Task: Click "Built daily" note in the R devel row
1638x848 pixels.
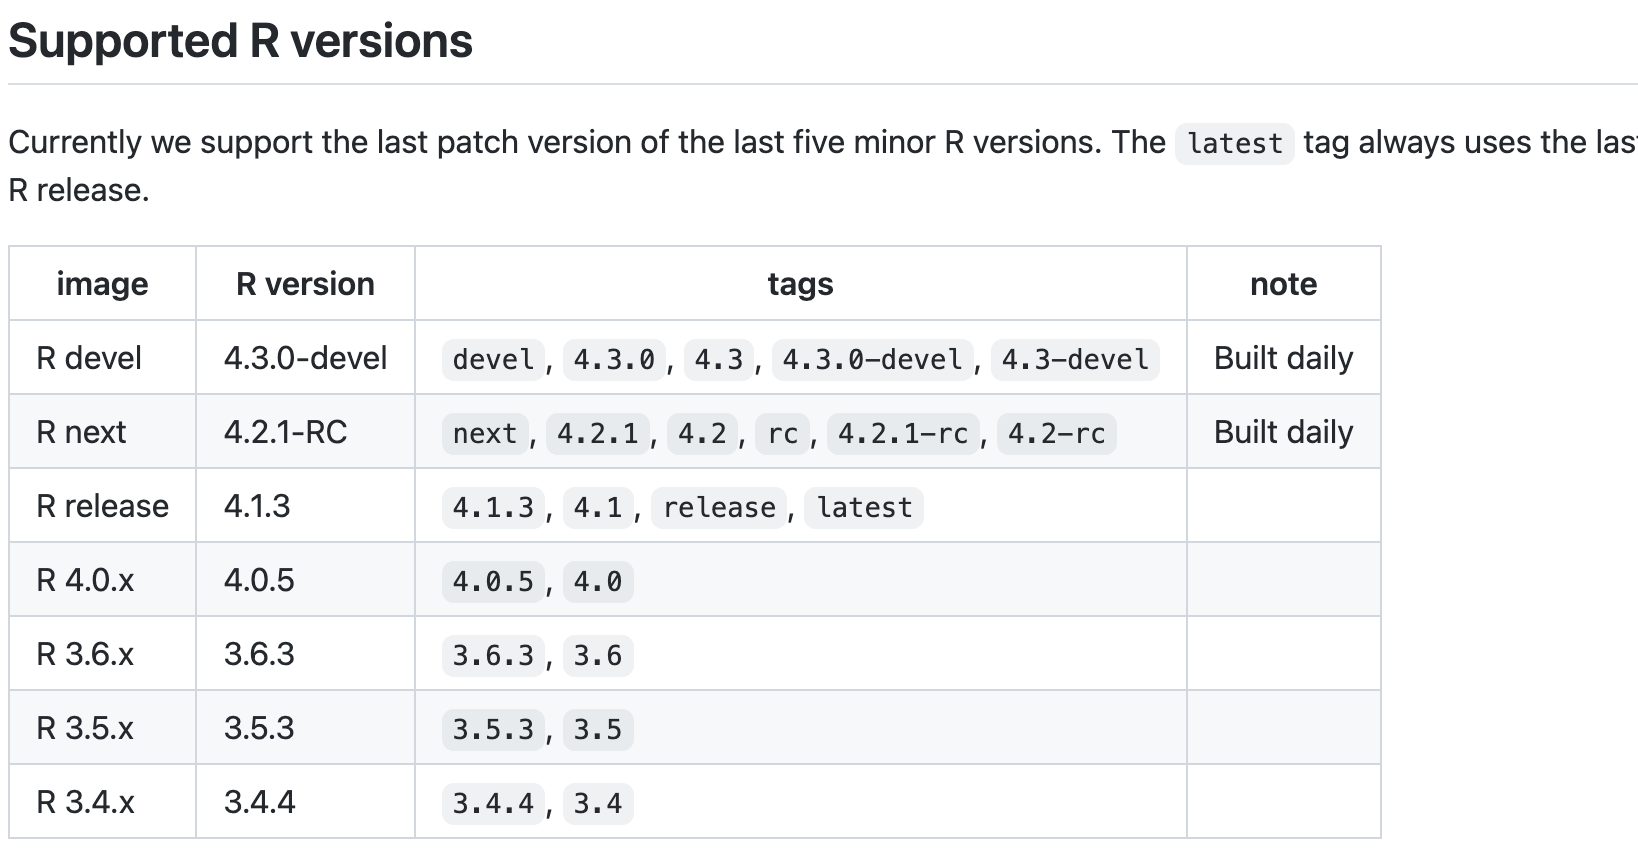Action: coord(1283,358)
